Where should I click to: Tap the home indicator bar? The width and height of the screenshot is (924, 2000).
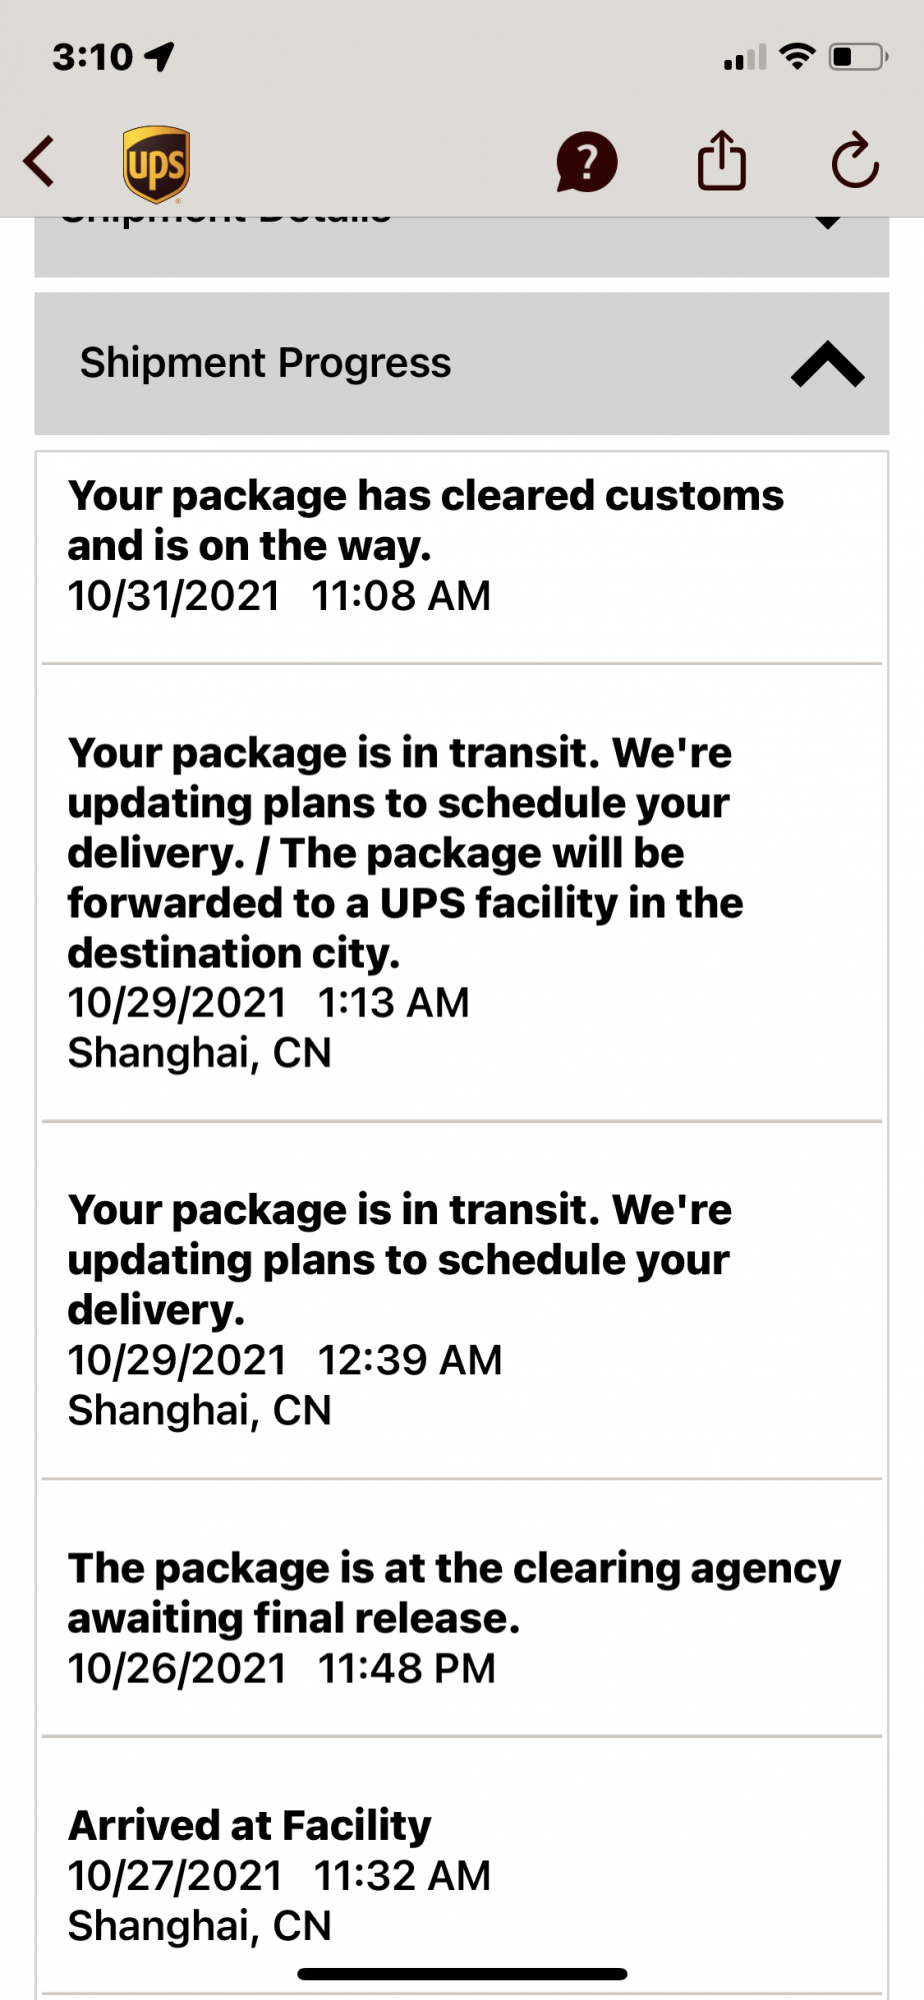click(x=462, y=1974)
